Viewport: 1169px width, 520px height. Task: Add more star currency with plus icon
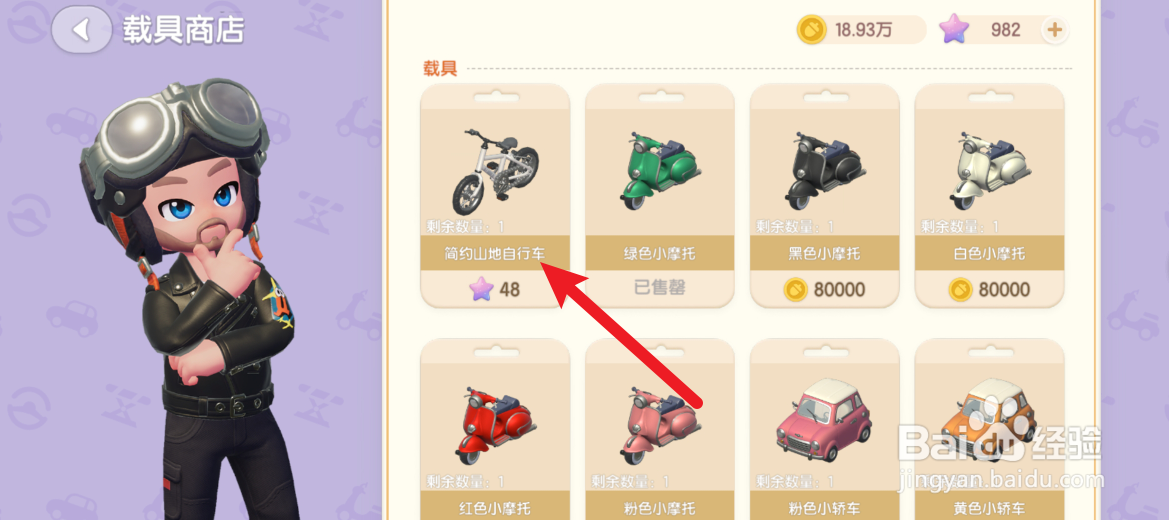[1053, 30]
